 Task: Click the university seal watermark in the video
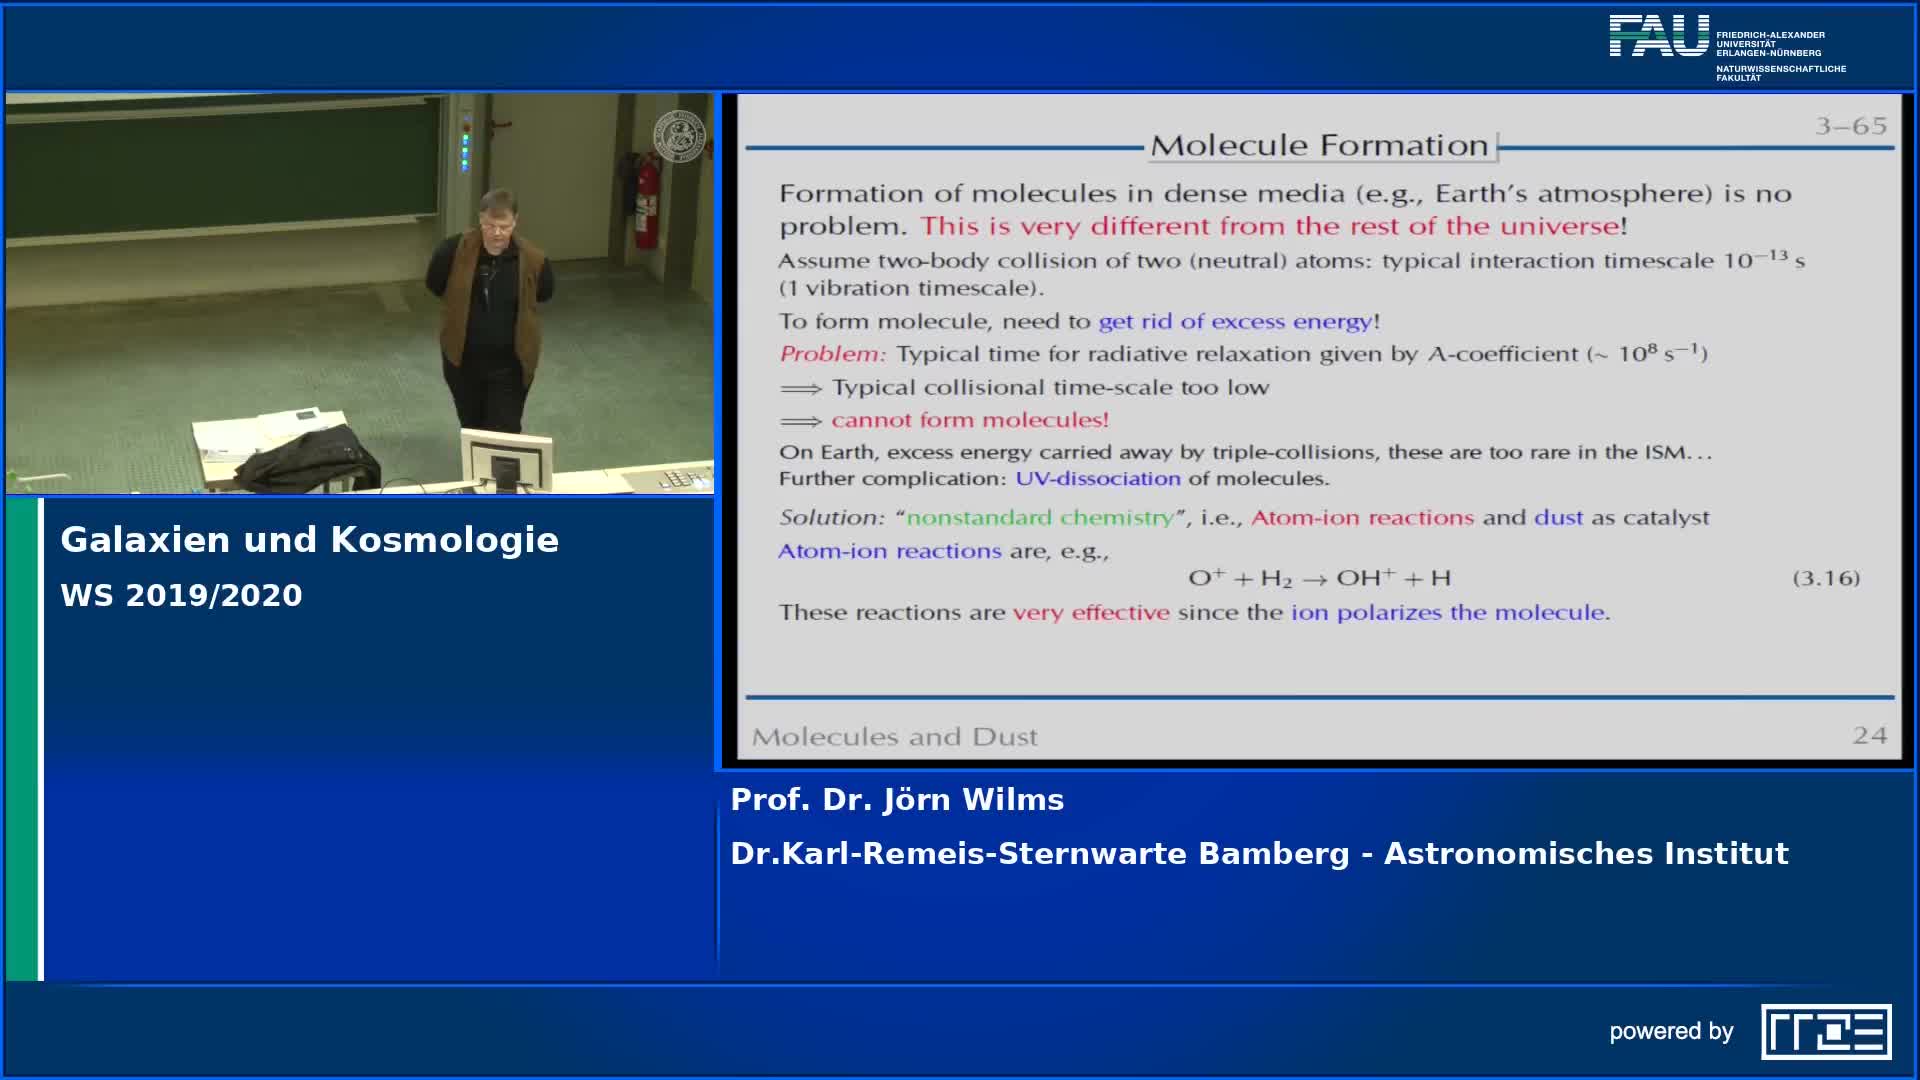(679, 136)
